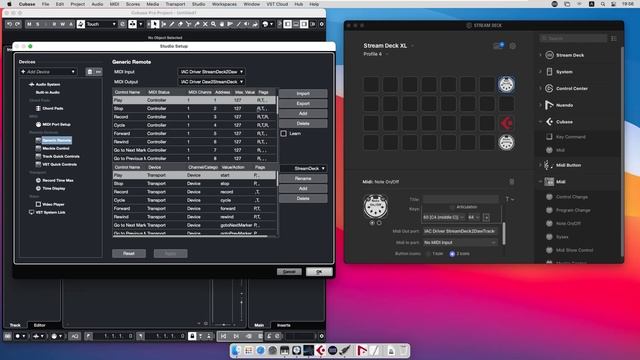Open the Profile 4 dropdown
The height and width of the screenshot is (360, 640).
[x=375, y=54]
